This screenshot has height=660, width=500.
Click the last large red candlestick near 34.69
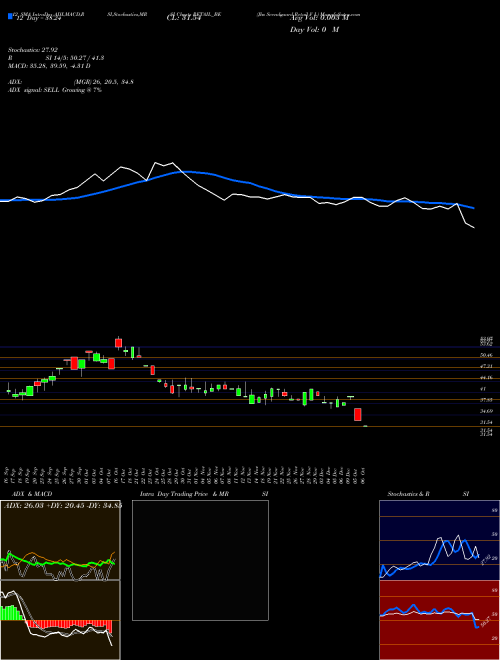point(358,414)
